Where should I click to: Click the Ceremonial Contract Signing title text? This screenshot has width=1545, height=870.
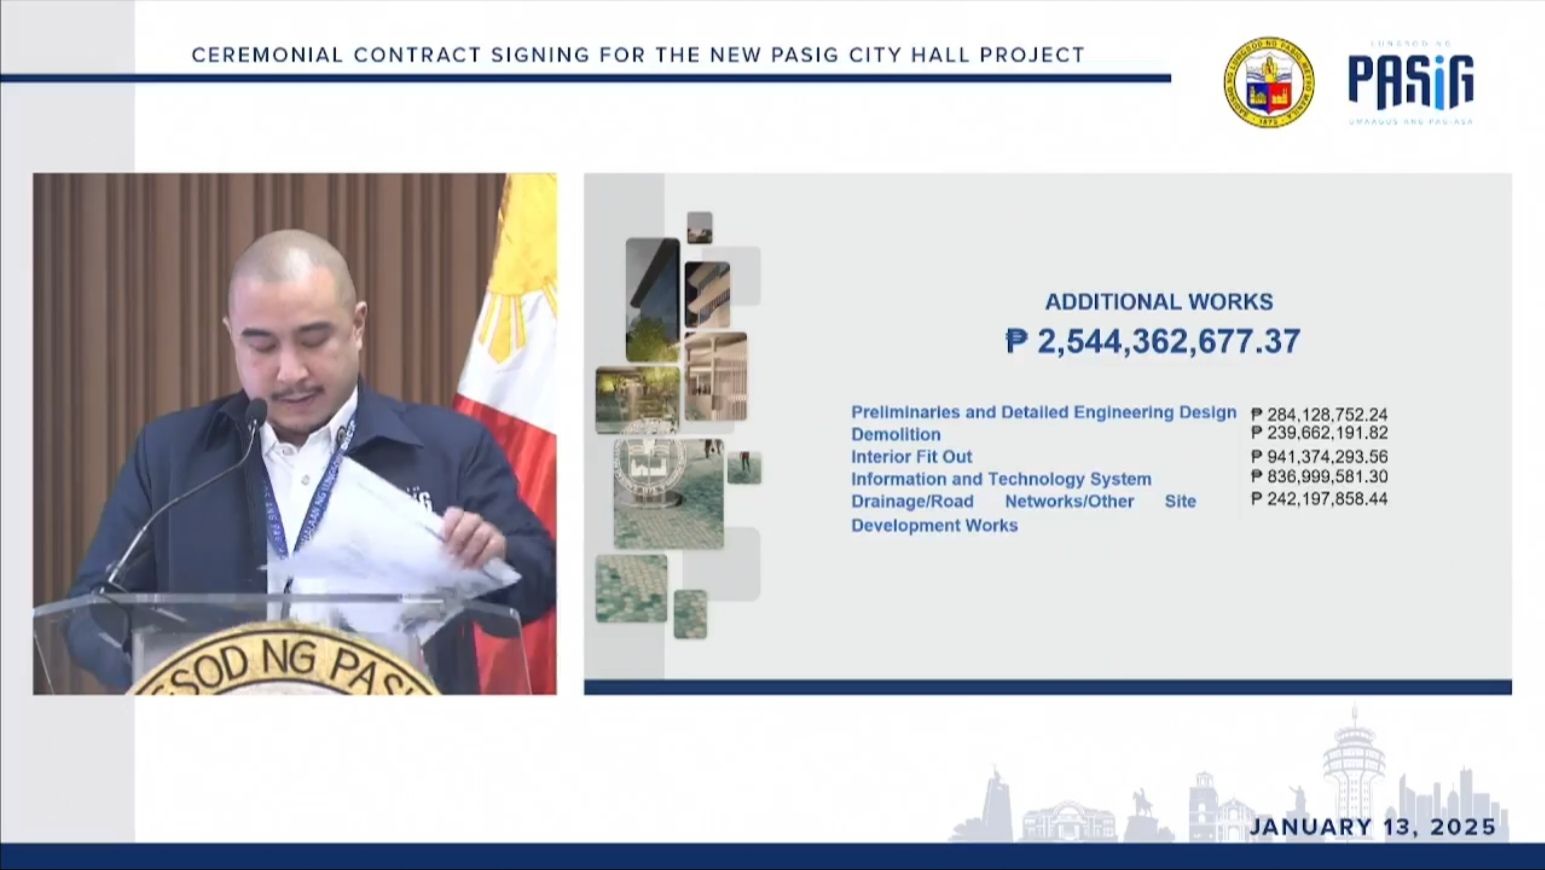[x=637, y=55]
